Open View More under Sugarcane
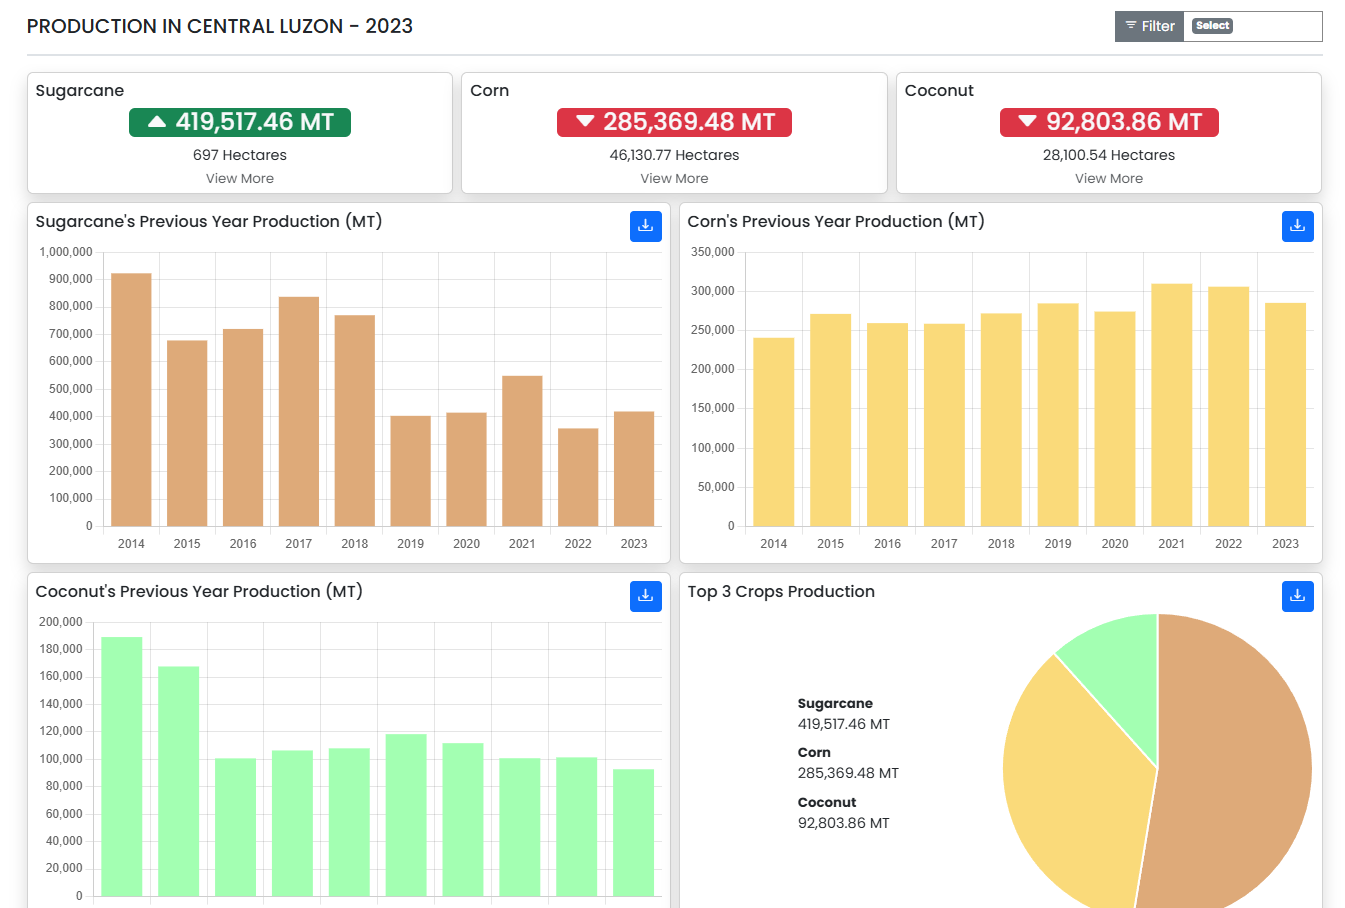This screenshot has height=908, width=1345. click(x=240, y=178)
